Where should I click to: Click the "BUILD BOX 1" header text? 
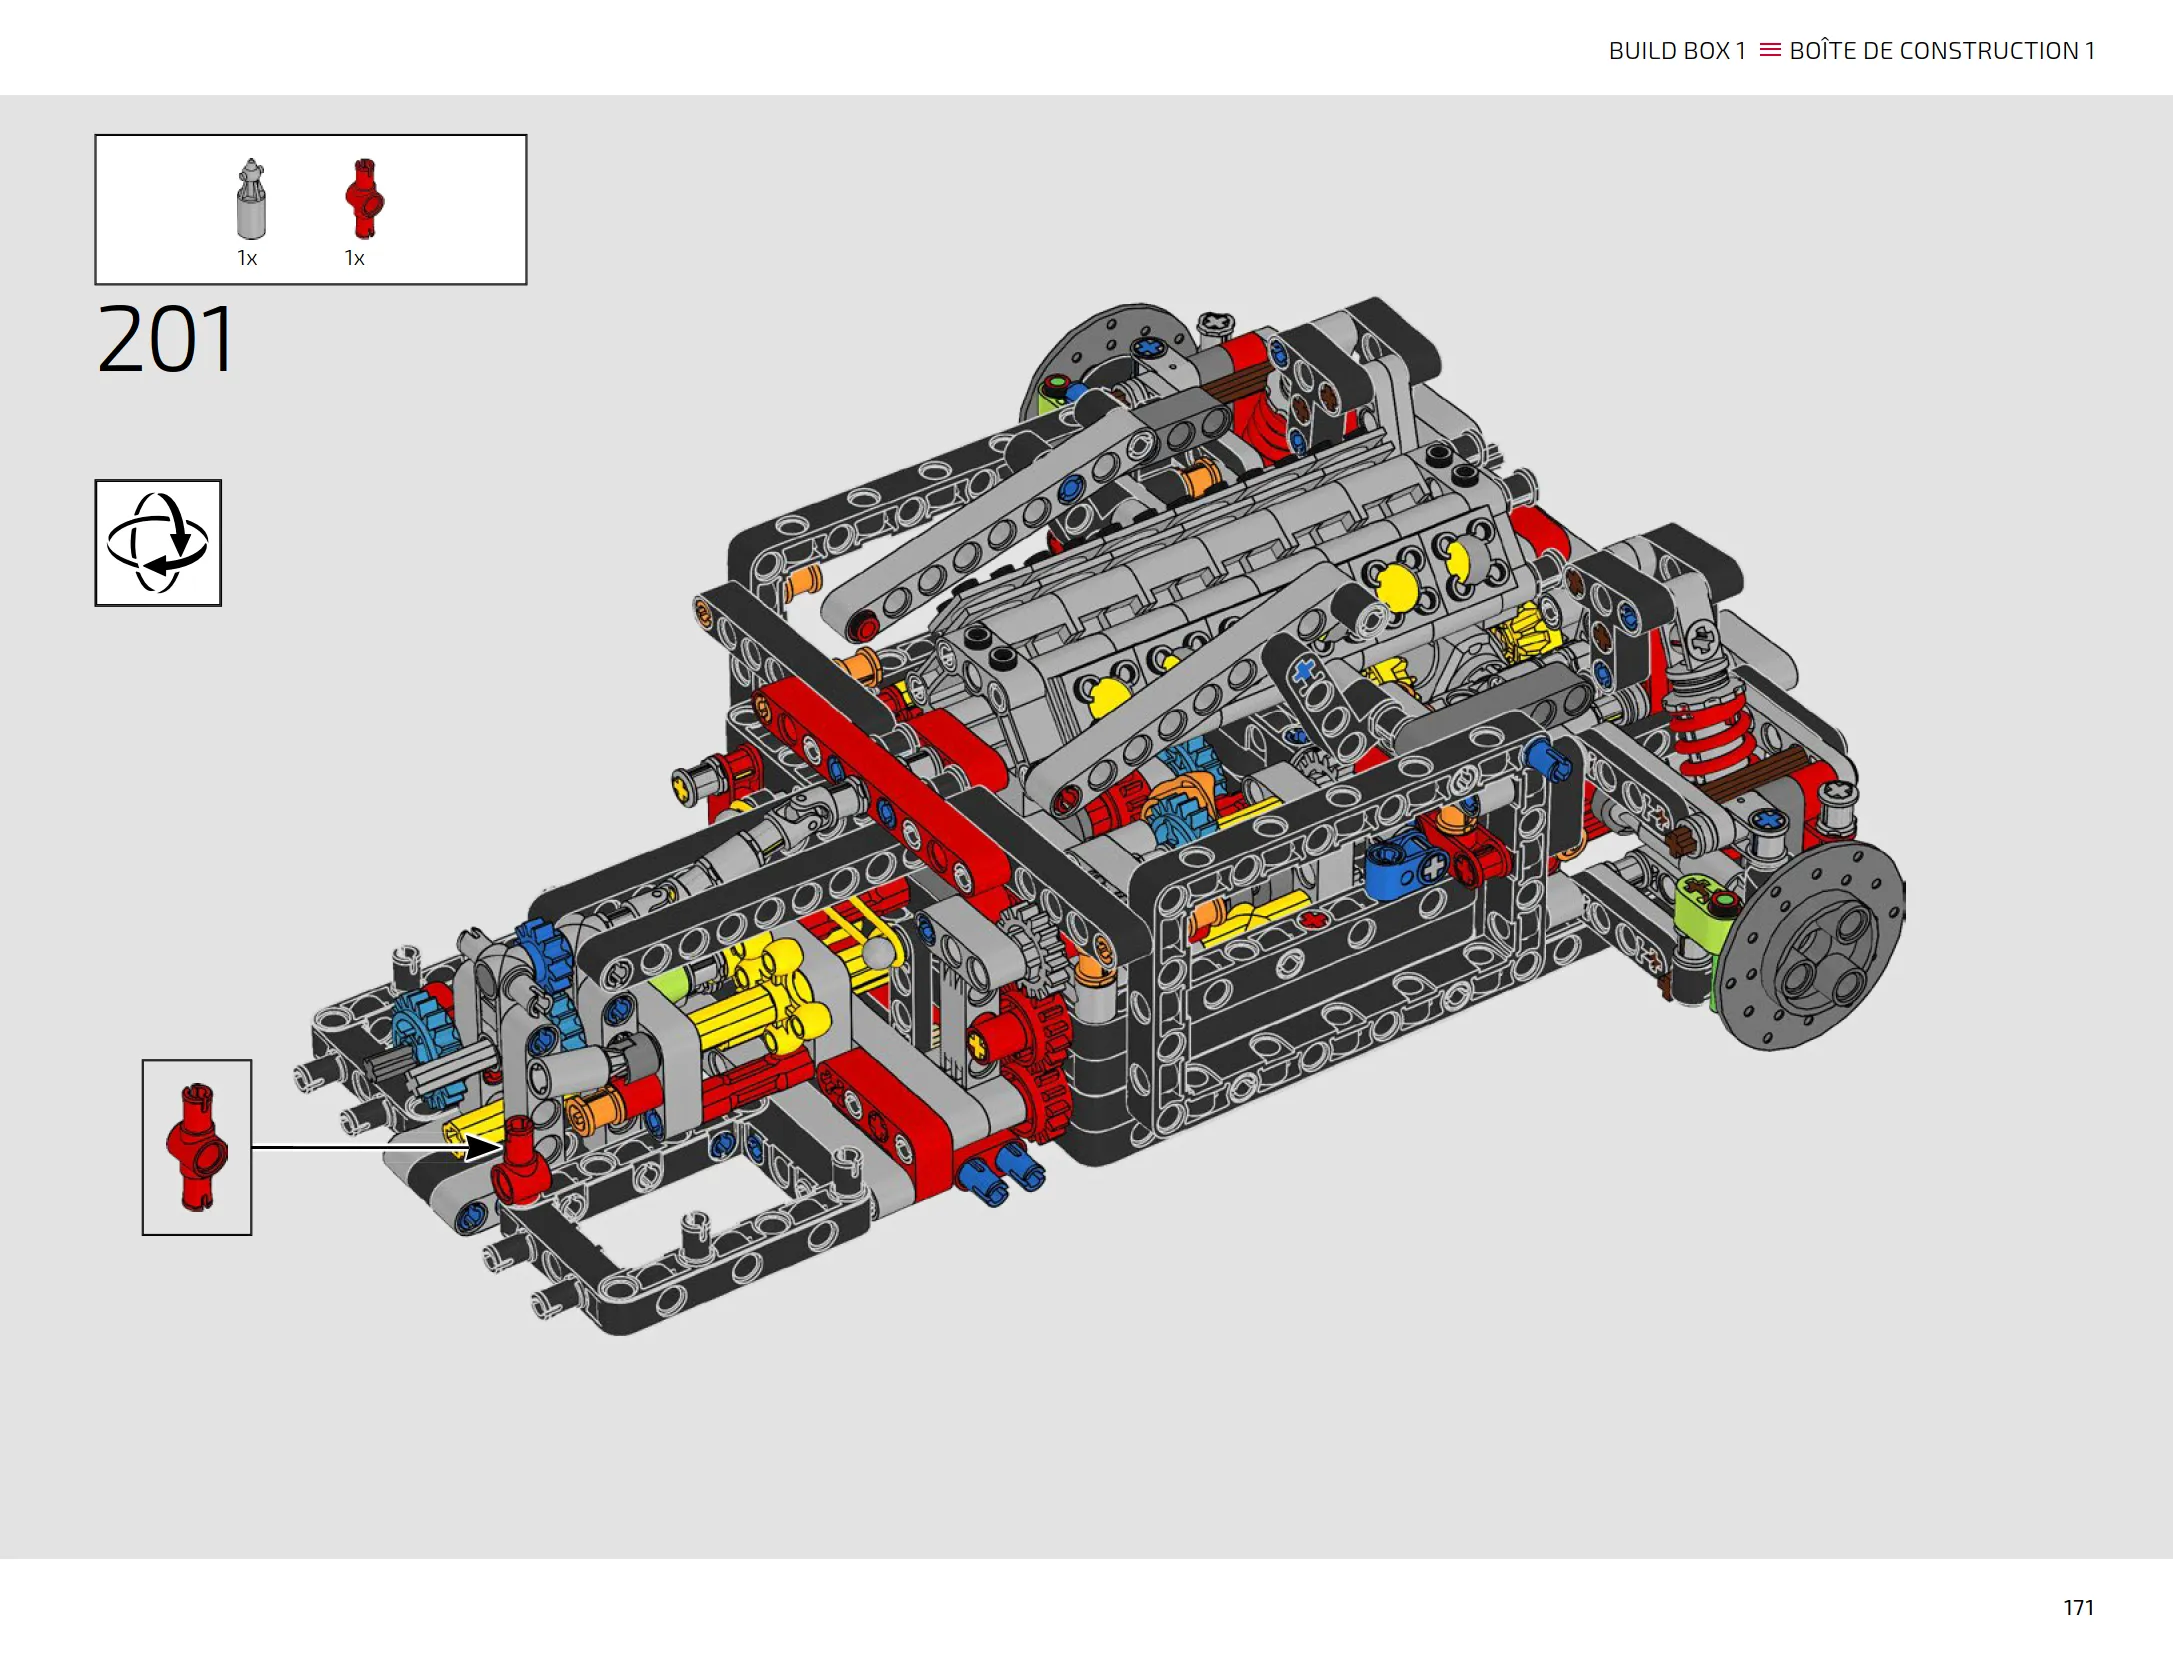click(x=1677, y=51)
